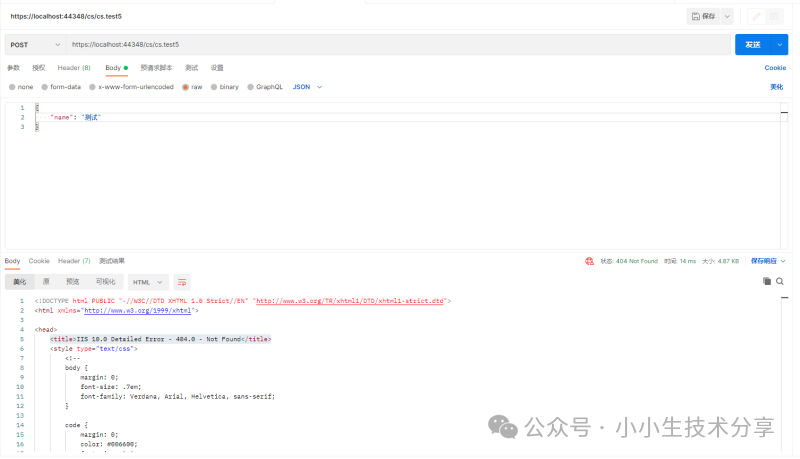The width and height of the screenshot is (800, 459).
Task: Toggle the line wrap icon in response
Action: [182, 282]
